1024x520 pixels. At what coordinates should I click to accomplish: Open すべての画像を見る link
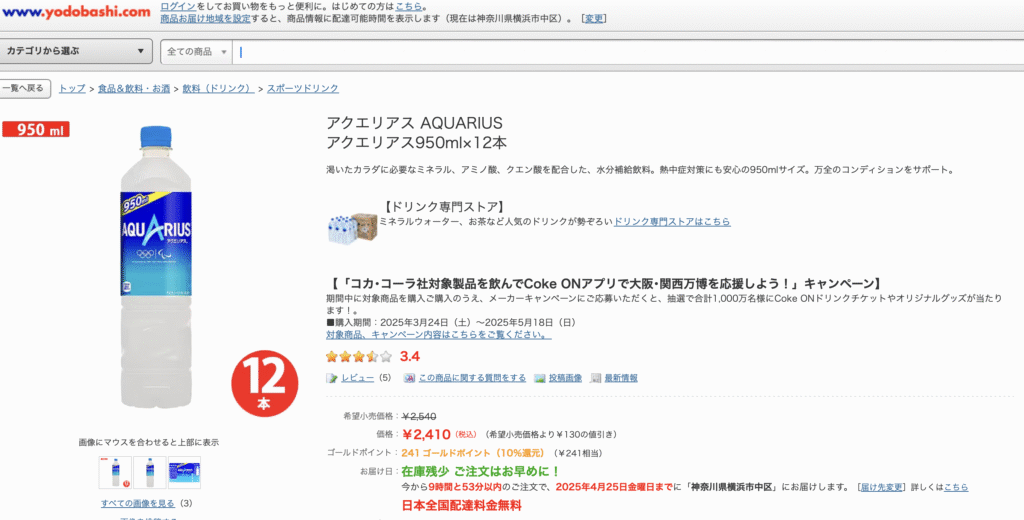click(x=138, y=503)
